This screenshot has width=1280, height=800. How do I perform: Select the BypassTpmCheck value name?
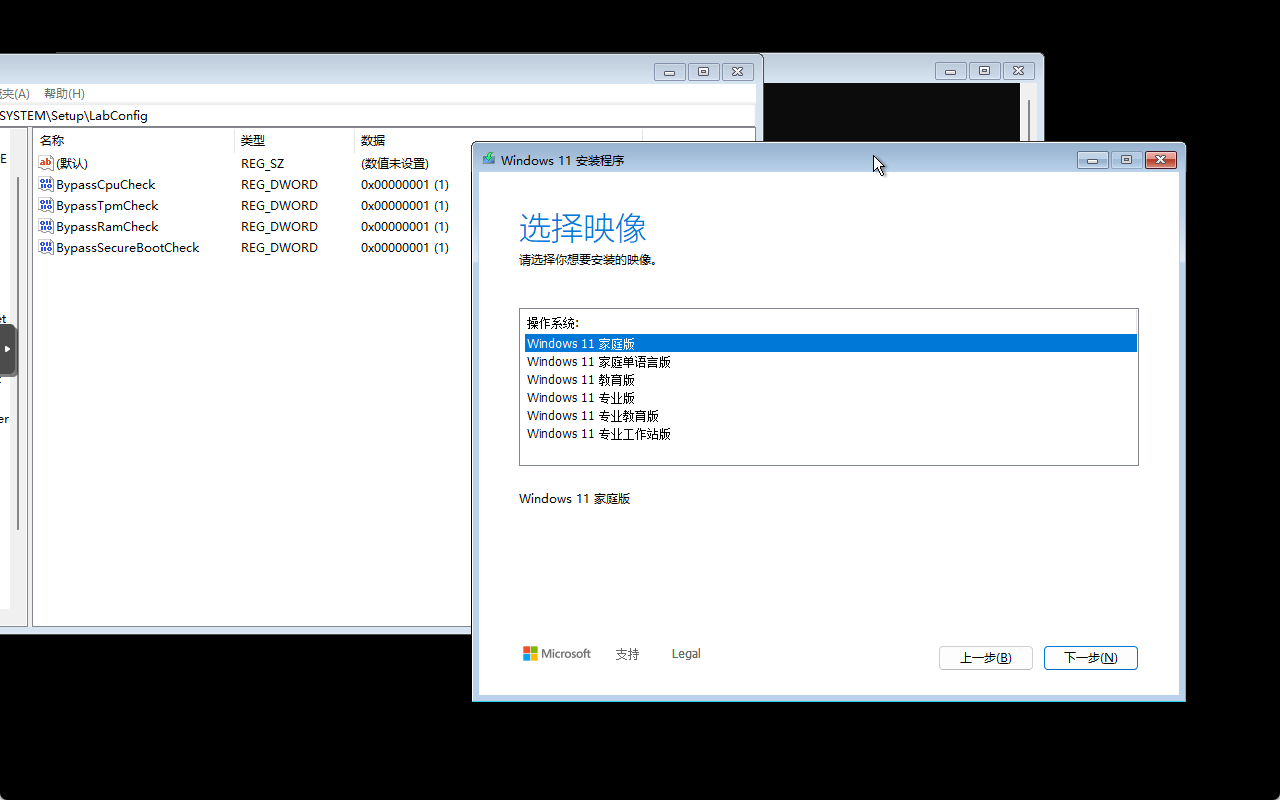(x=107, y=206)
